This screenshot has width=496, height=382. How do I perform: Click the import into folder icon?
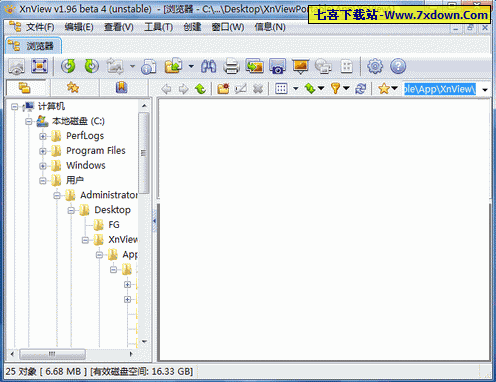pyautogui.click(x=173, y=66)
